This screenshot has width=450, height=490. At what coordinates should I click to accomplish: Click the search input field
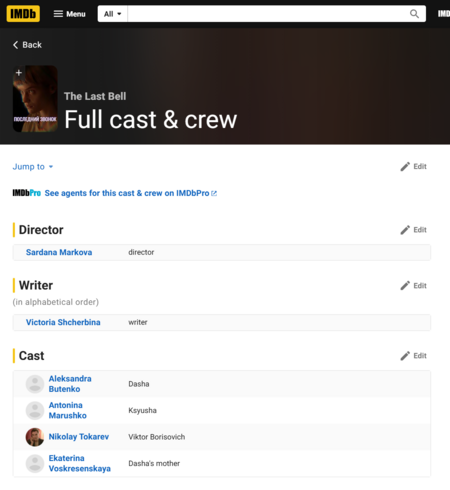coord(267,14)
